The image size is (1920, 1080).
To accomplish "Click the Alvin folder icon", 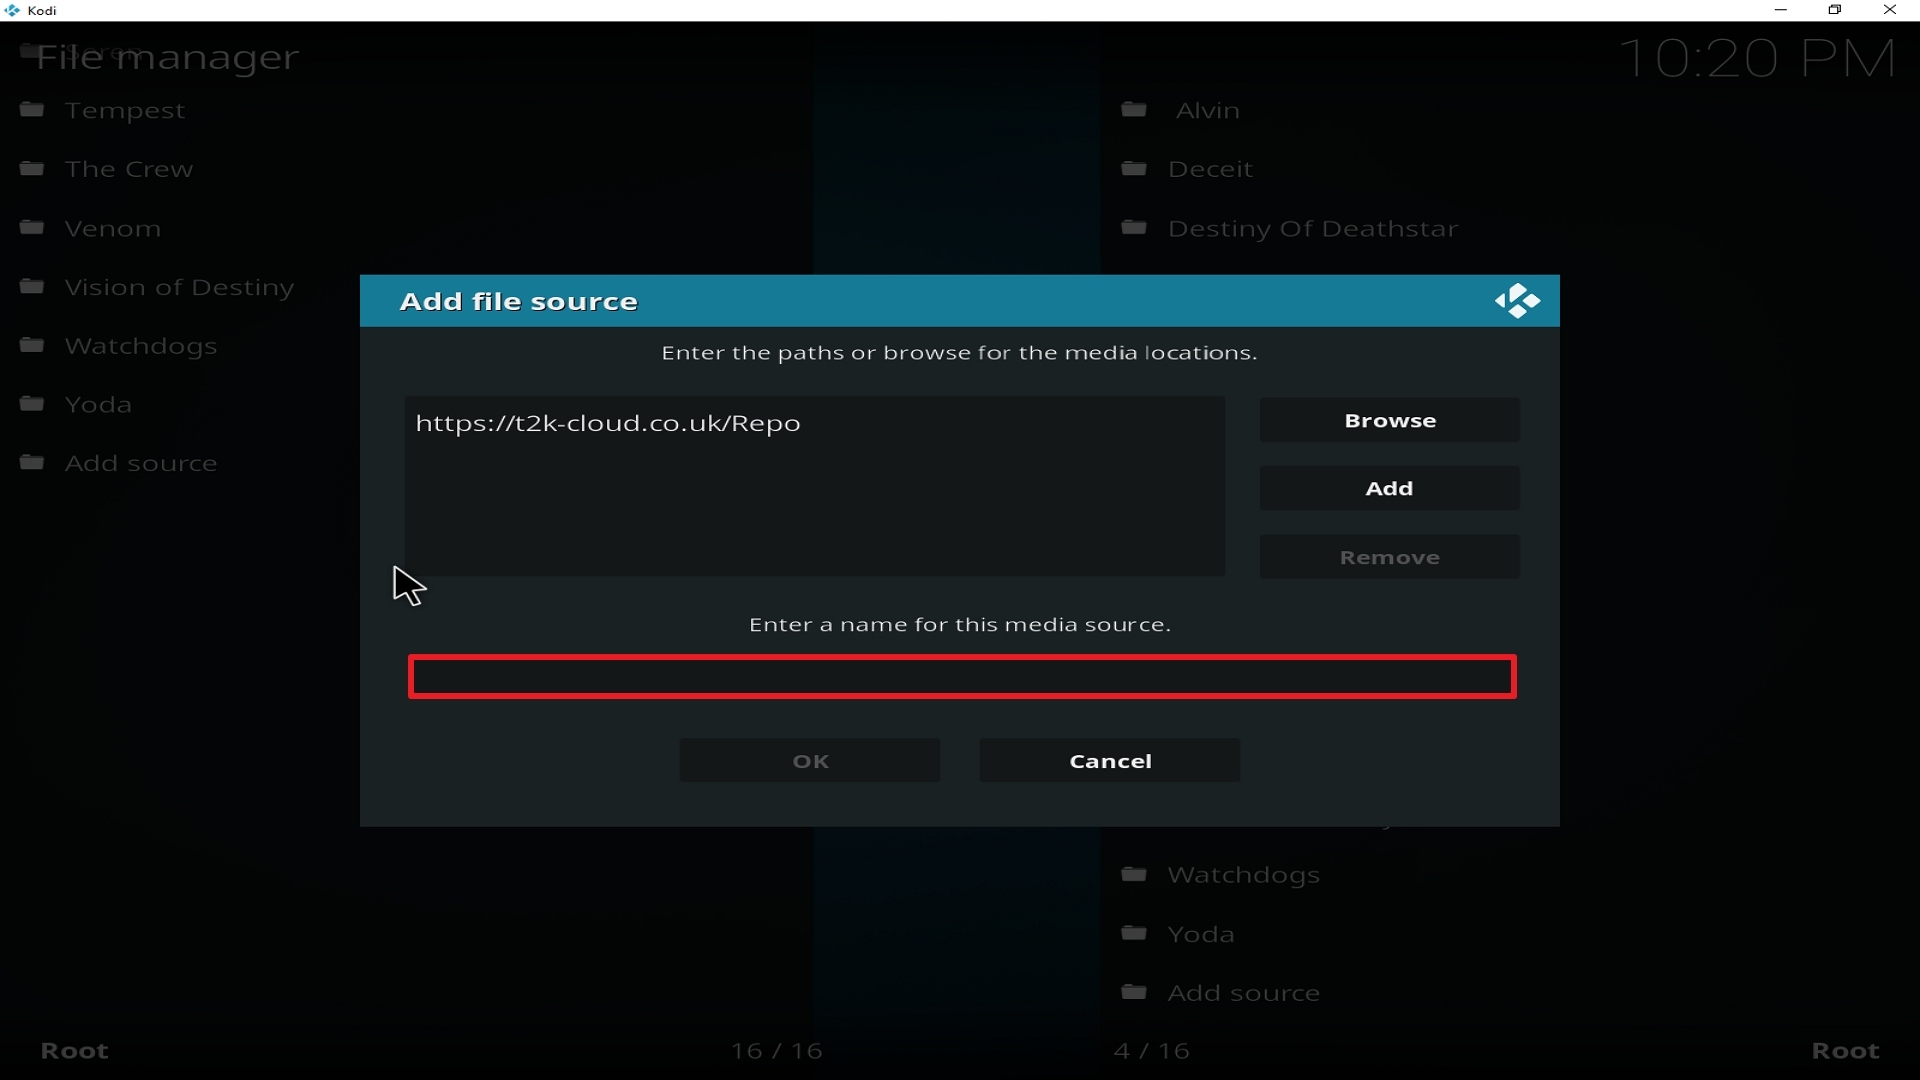I will pyautogui.click(x=1134, y=109).
